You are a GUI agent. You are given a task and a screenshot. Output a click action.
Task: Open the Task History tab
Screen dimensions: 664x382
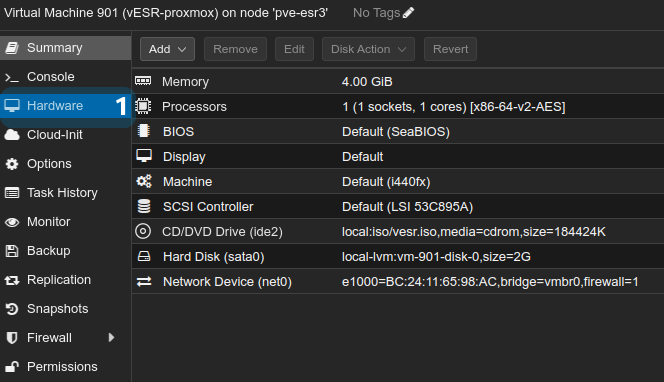point(66,193)
